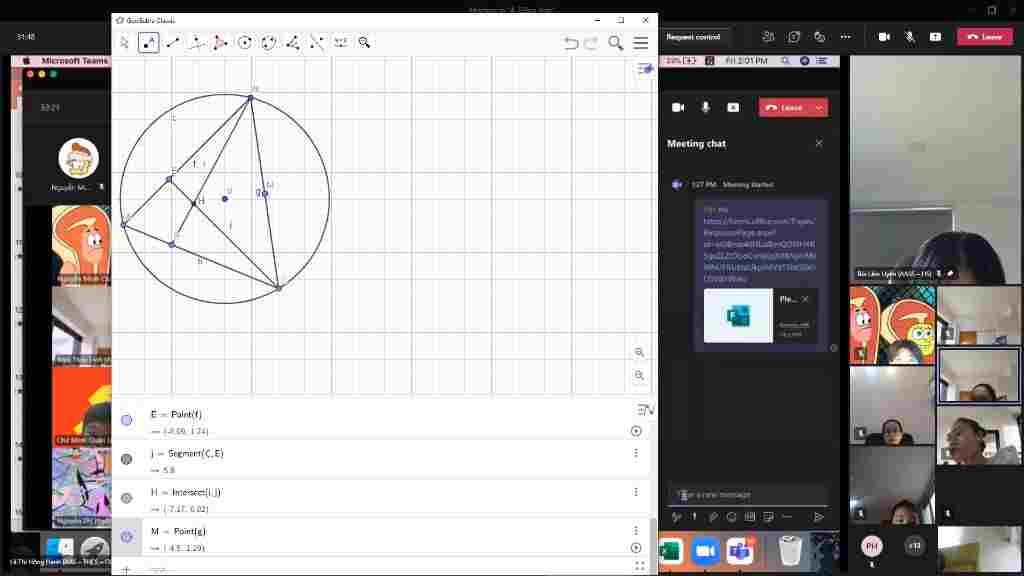Click the red Leave button in Teams
Screen dimensions: 1024x576
click(x=984, y=37)
